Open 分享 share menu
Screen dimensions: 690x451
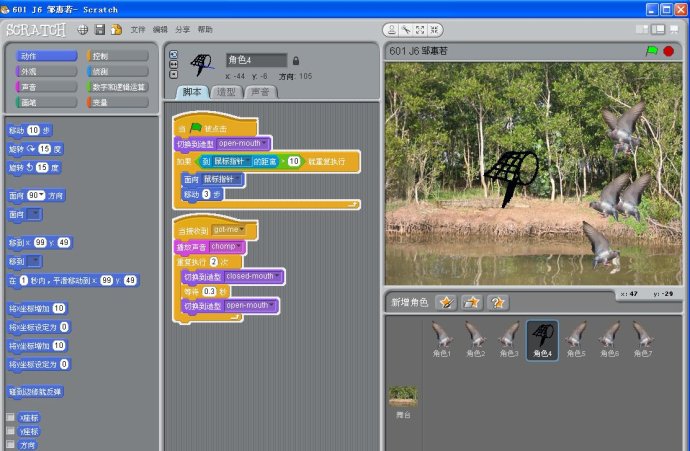pyautogui.click(x=183, y=29)
